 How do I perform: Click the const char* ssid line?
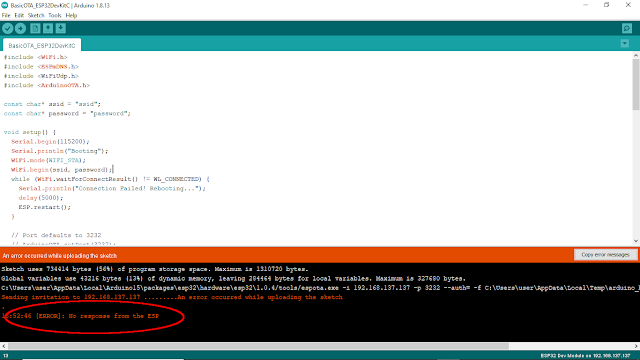pyautogui.click(x=52, y=104)
